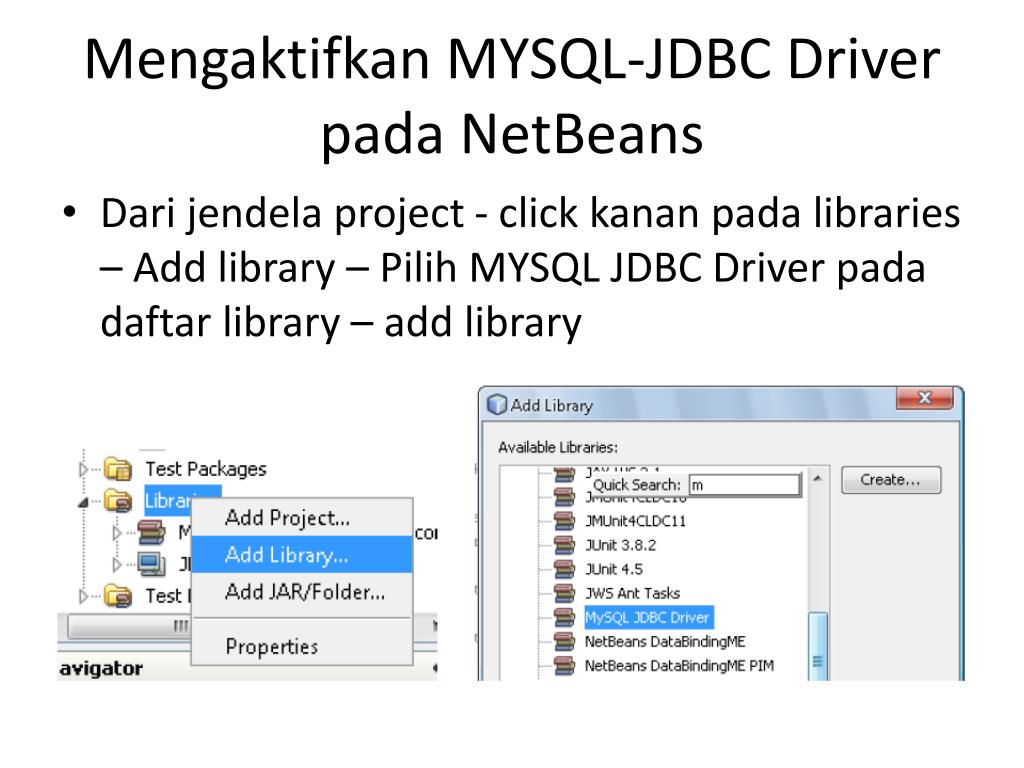1024x768 pixels.
Task: Click the project panel horizontal scrollbar
Action: [x=129, y=627]
